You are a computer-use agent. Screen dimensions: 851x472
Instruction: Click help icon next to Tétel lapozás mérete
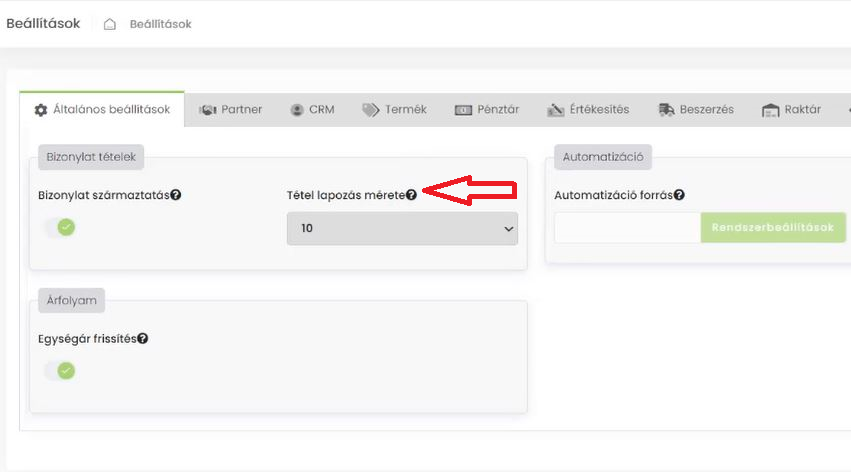(411, 195)
